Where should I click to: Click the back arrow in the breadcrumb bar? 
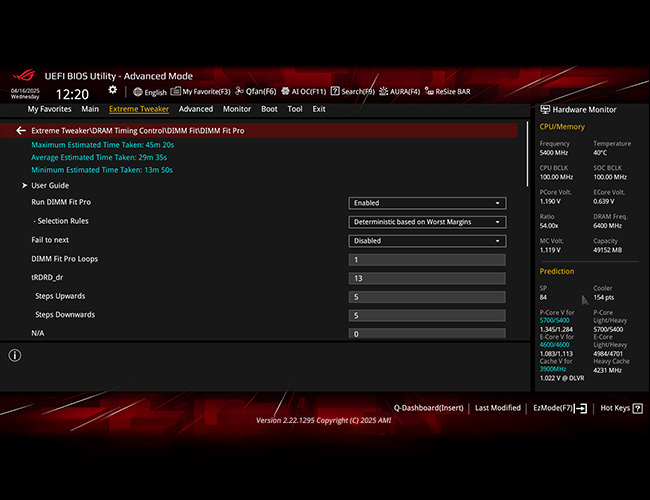21,131
